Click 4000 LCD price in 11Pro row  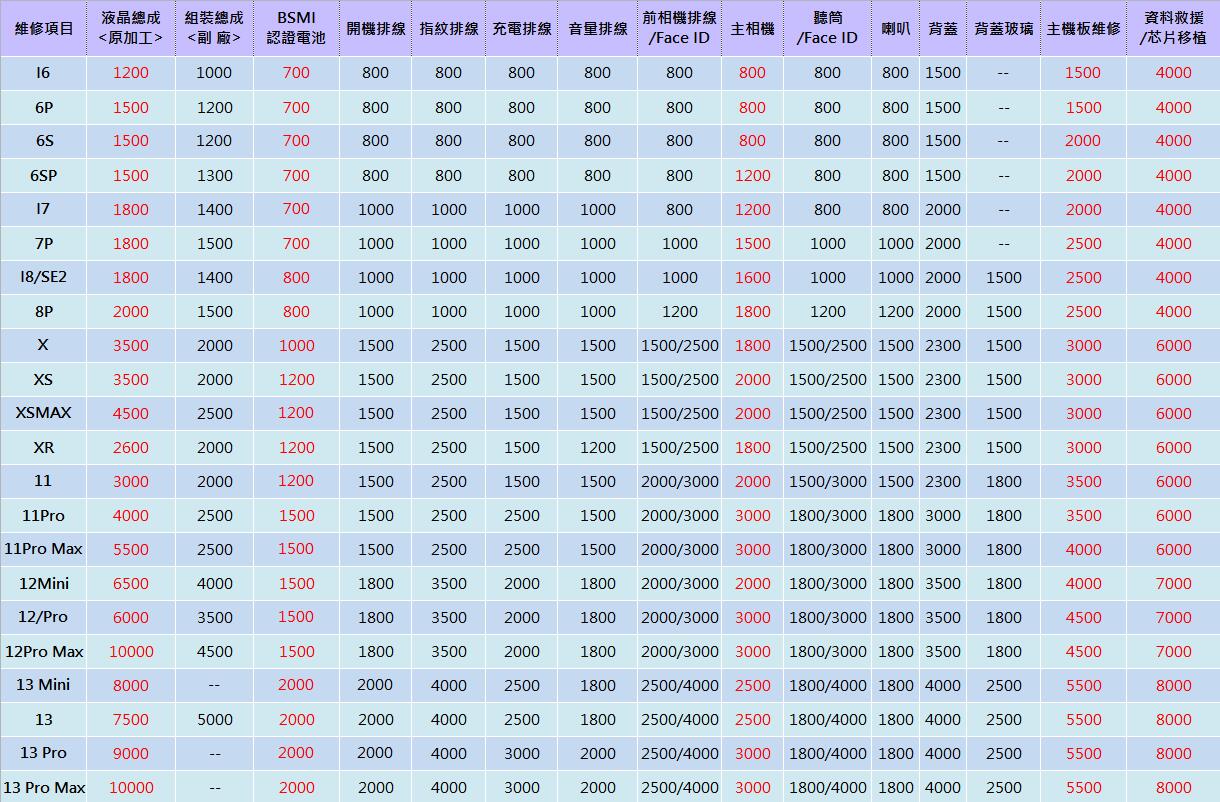coord(131,516)
